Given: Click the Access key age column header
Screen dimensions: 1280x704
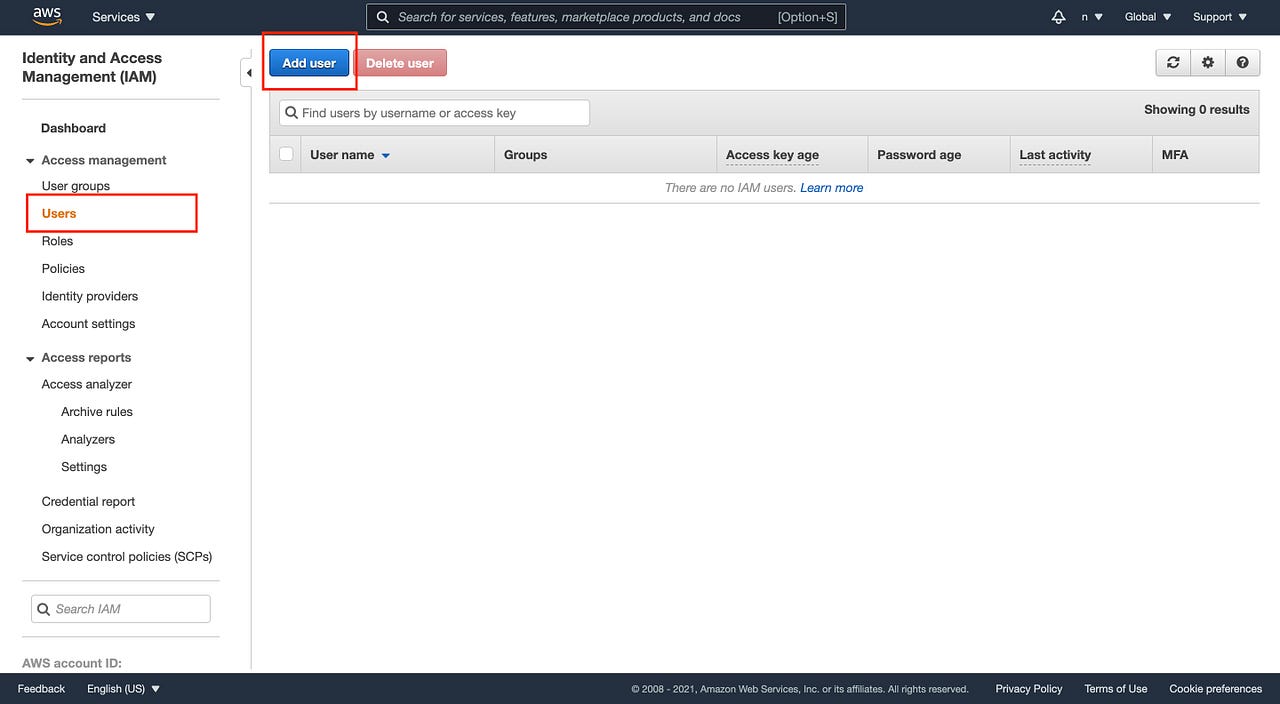Looking at the screenshot, I should pyautogui.click(x=772, y=155).
